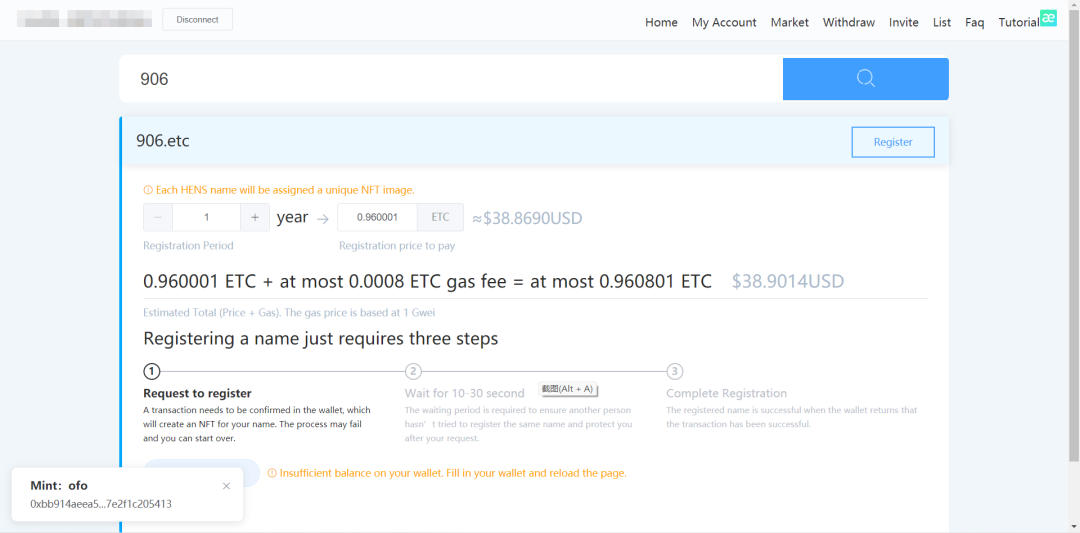Open the Home menu item

(661, 22)
